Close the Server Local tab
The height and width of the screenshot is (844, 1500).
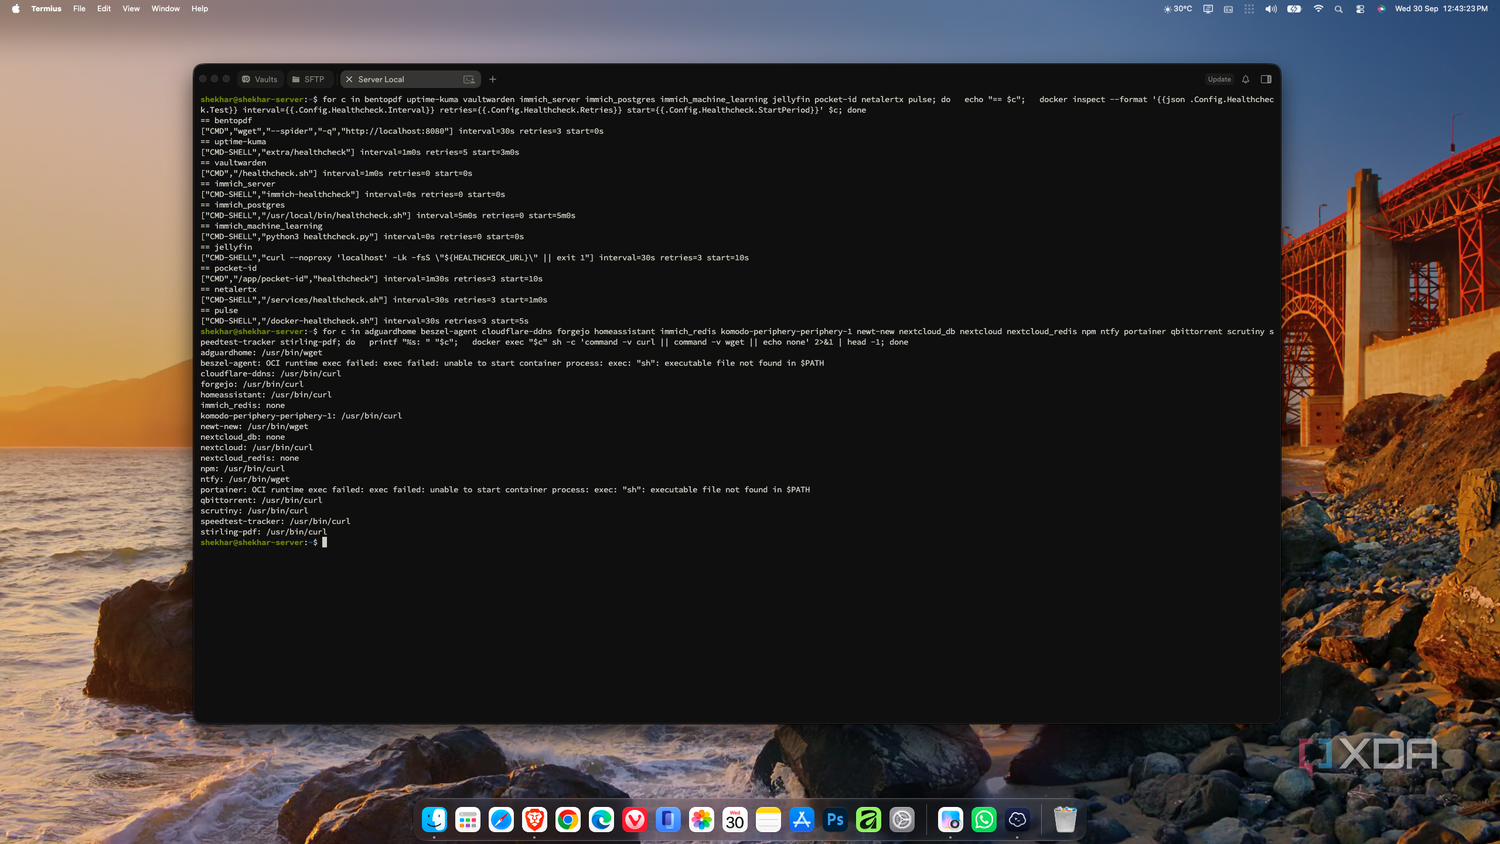[349, 79]
